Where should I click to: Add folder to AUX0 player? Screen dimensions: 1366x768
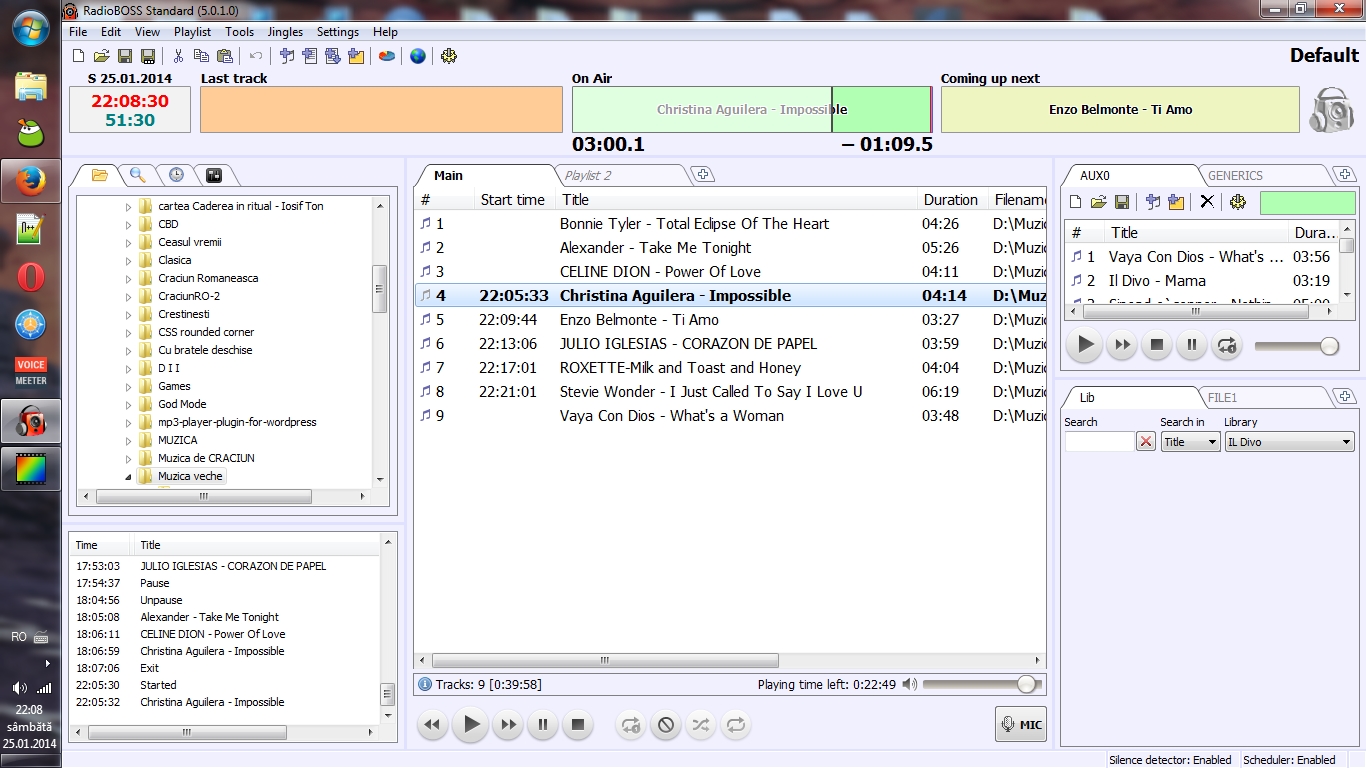pos(1176,202)
